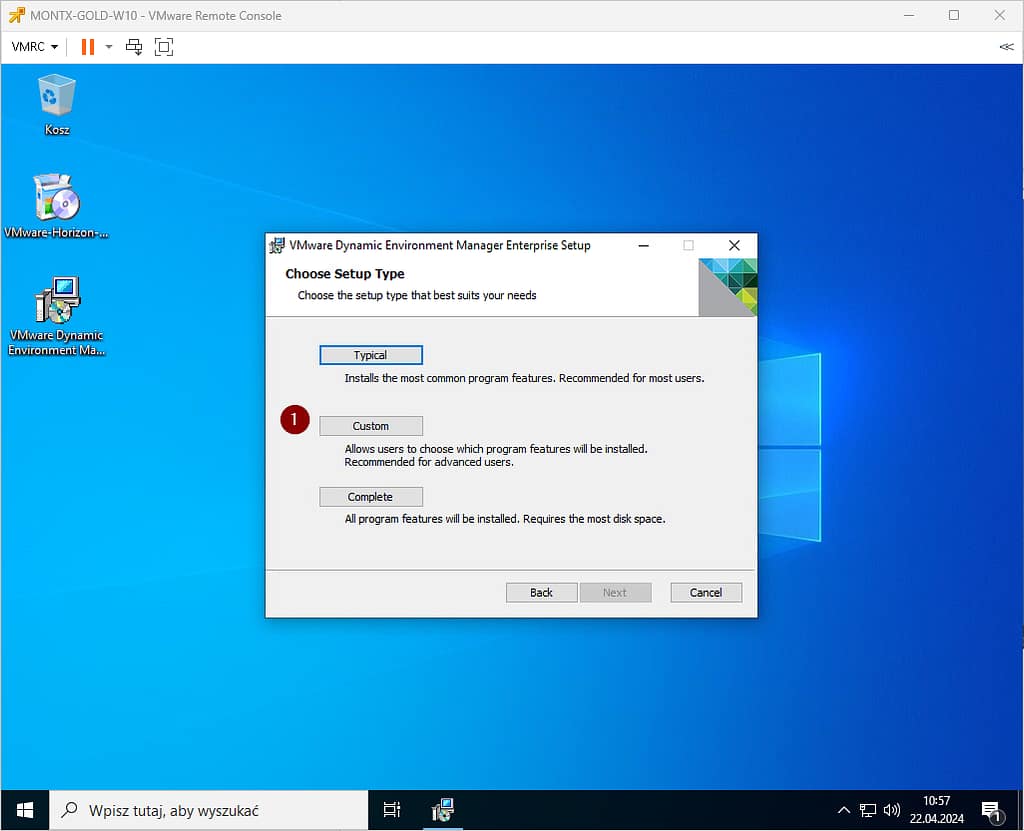The width and height of the screenshot is (1024, 831).
Task: Enter full screen mode in VMRC
Action: 164,47
